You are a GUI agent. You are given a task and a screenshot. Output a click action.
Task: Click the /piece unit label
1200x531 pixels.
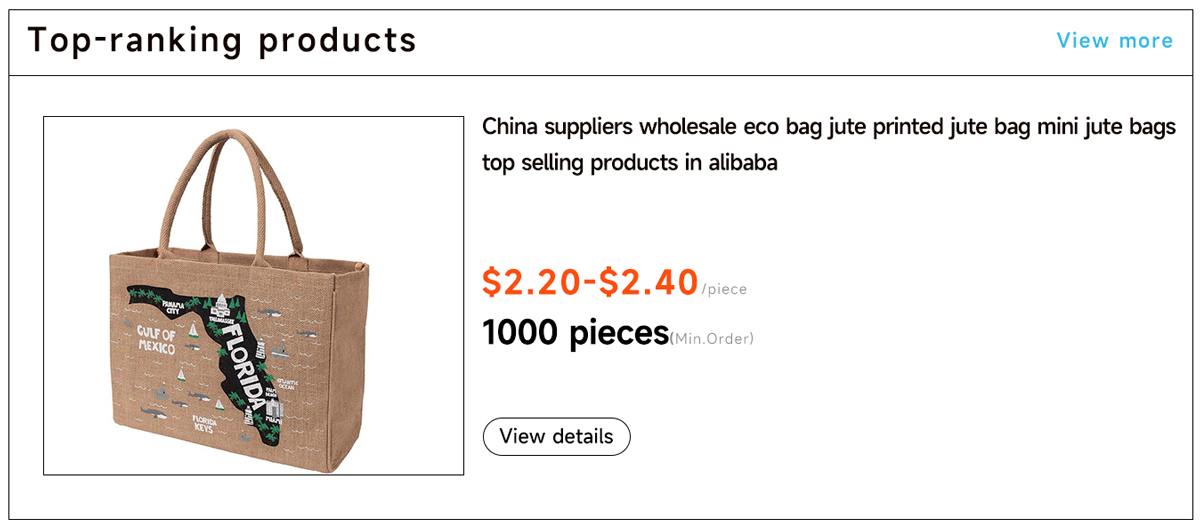(724, 290)
